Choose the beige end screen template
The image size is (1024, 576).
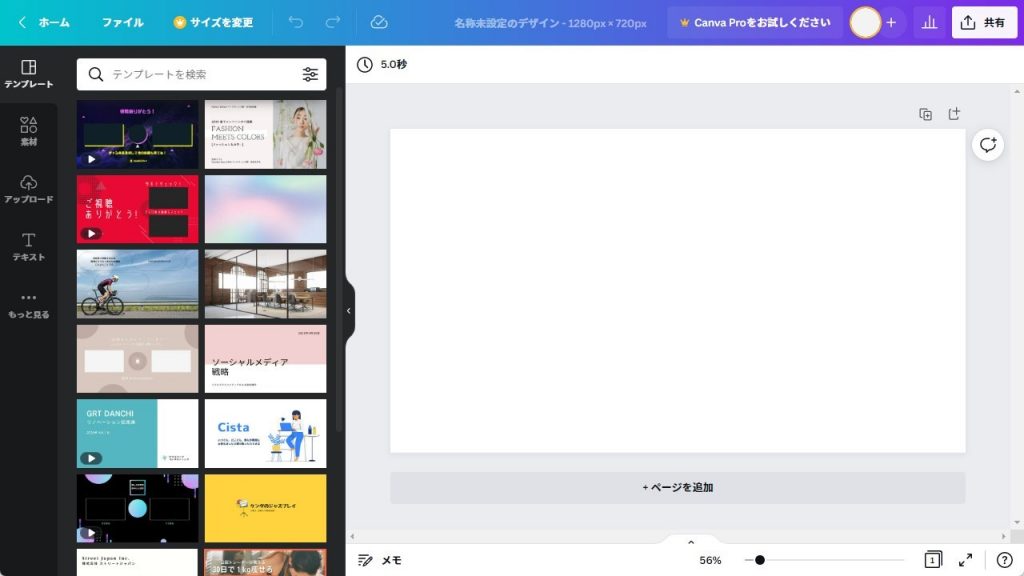tap(137, 359)
